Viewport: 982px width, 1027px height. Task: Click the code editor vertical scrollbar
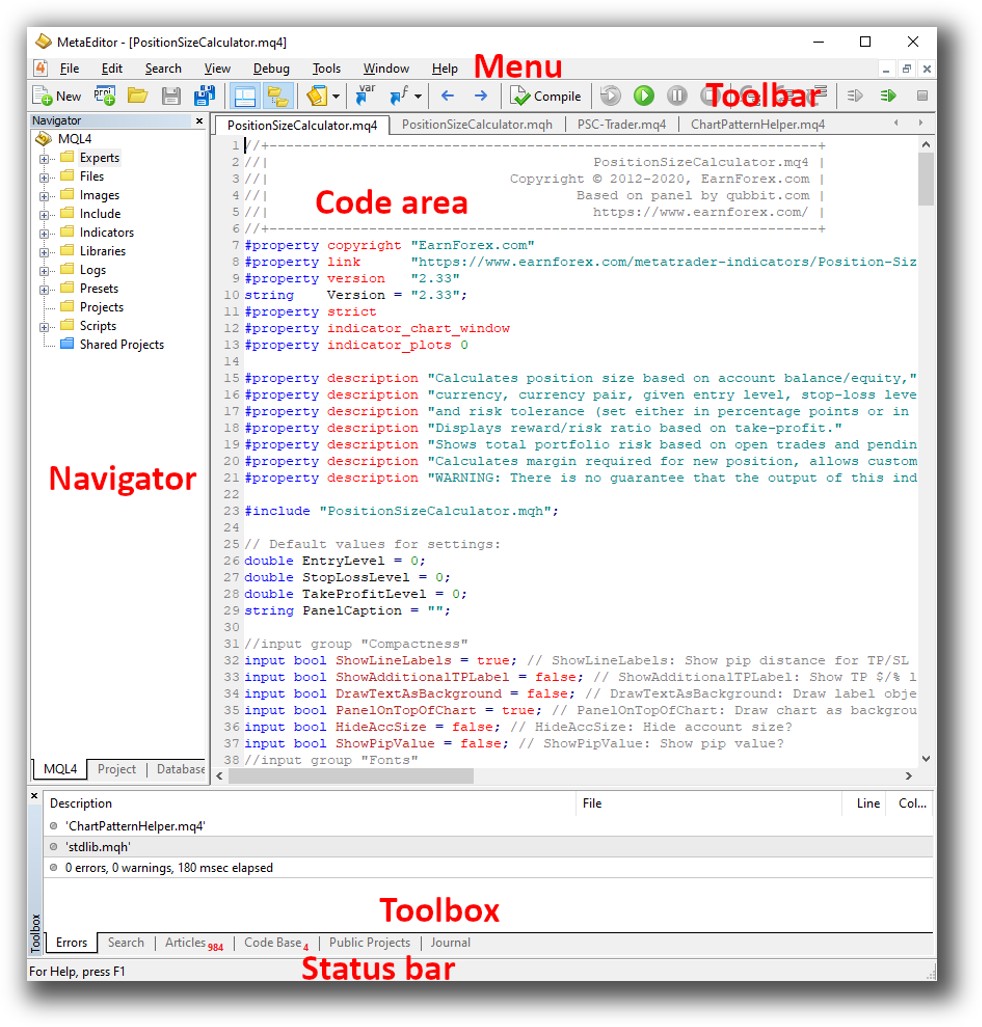click(925, 450)
